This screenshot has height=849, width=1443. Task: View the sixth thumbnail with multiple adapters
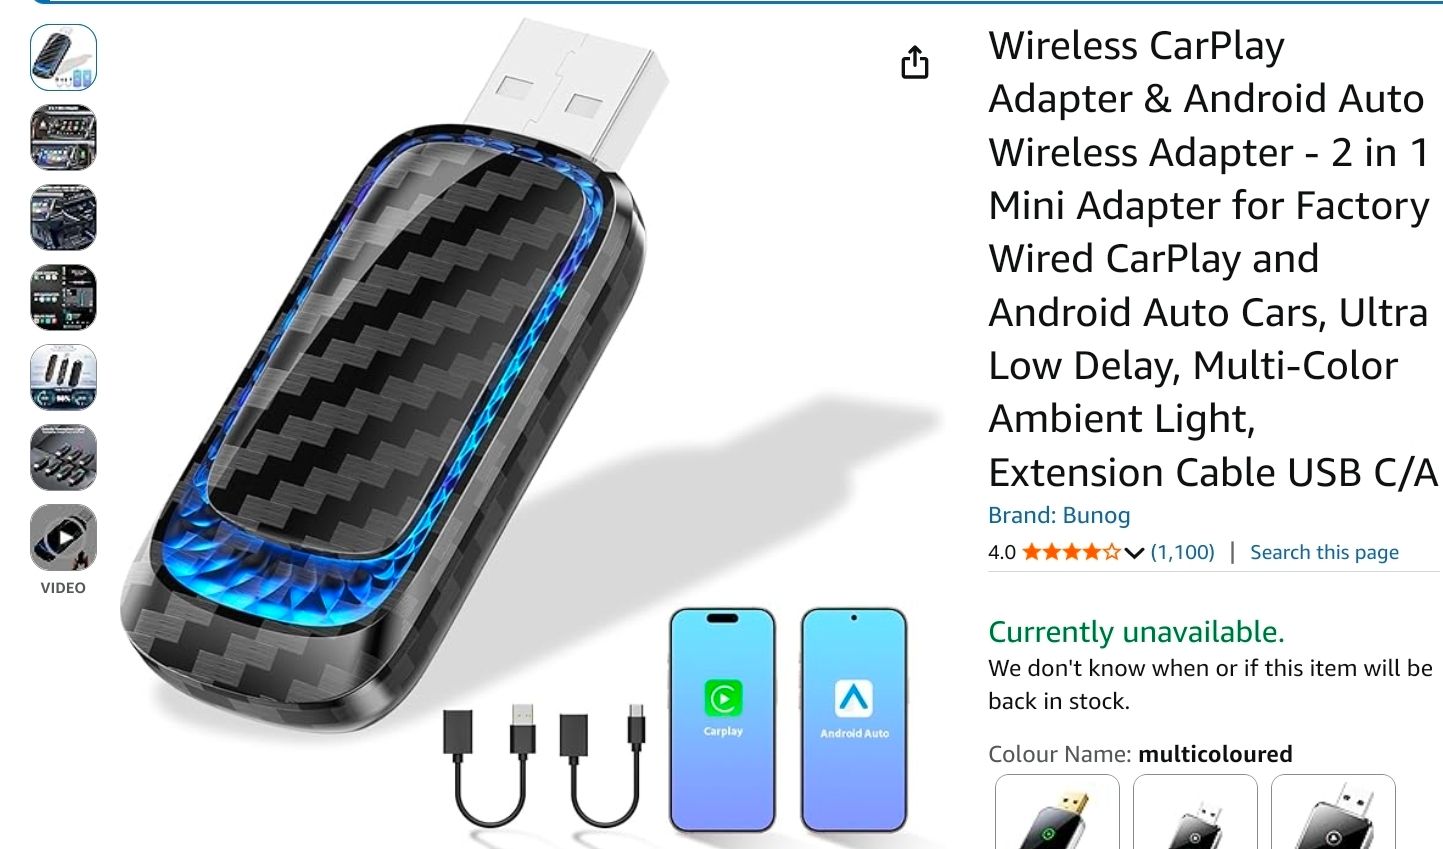click(64, 458)
